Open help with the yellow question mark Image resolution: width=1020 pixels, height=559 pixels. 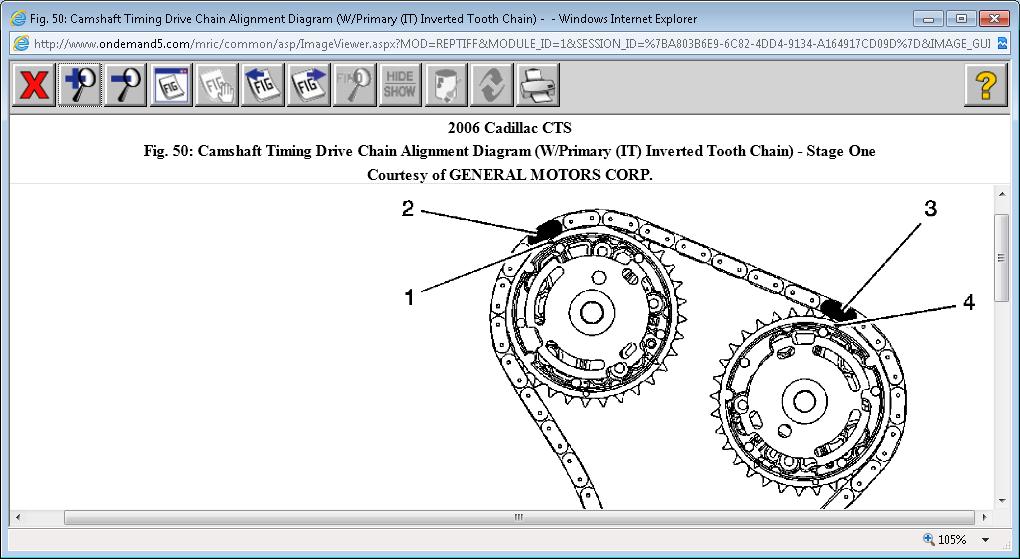986,85
